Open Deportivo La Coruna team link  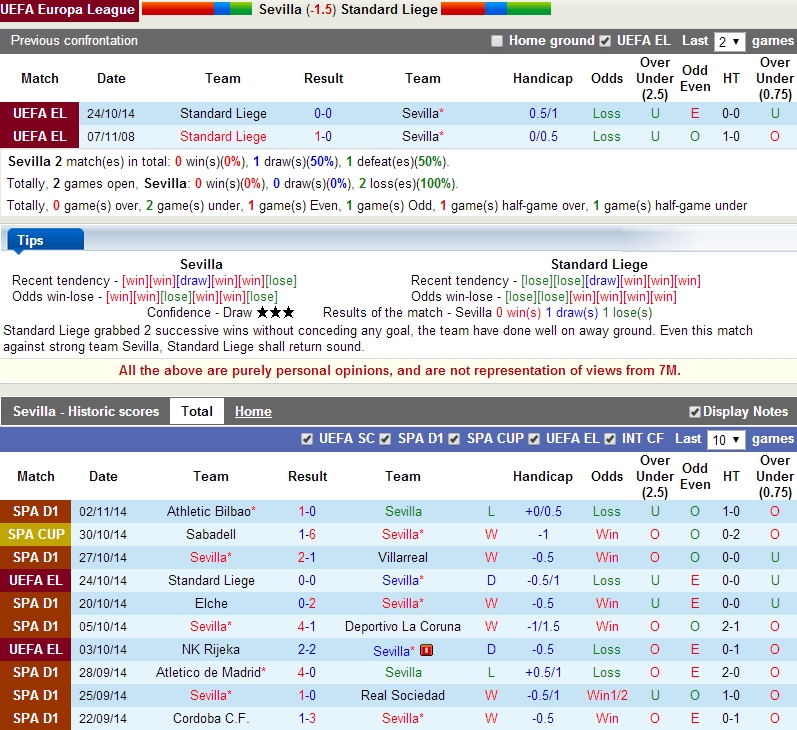pos(403,626)
